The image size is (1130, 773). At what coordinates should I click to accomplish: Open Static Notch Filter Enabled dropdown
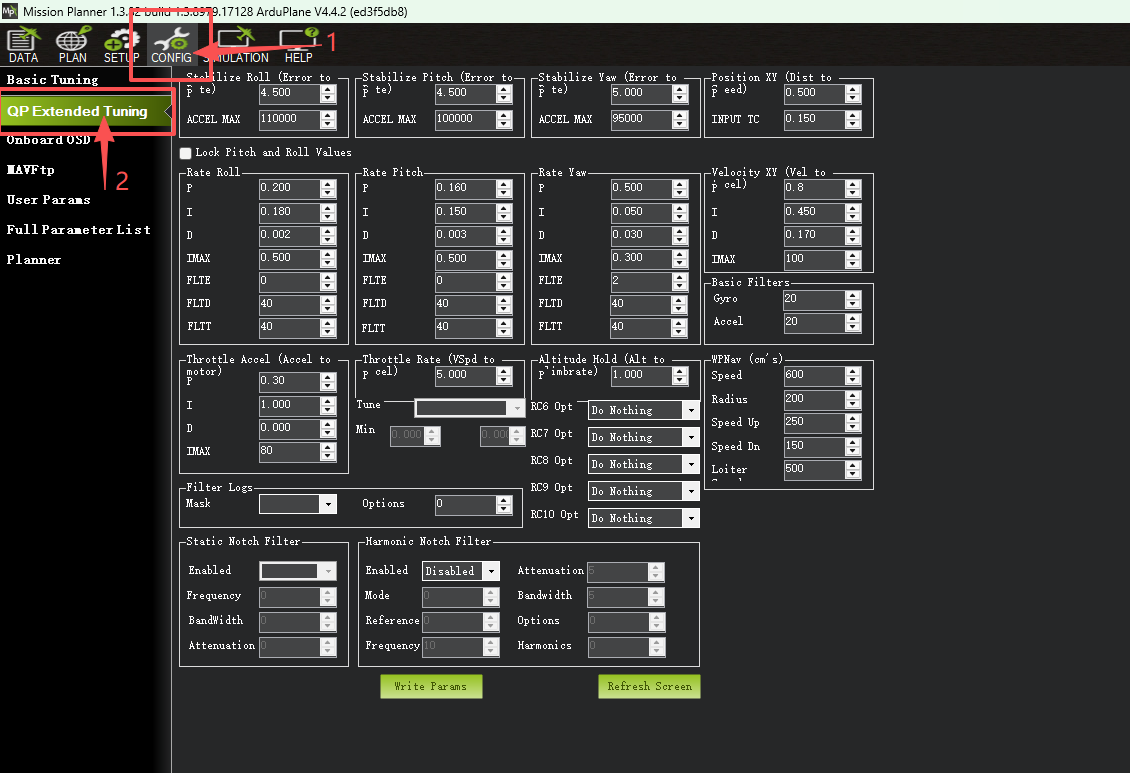298,571
